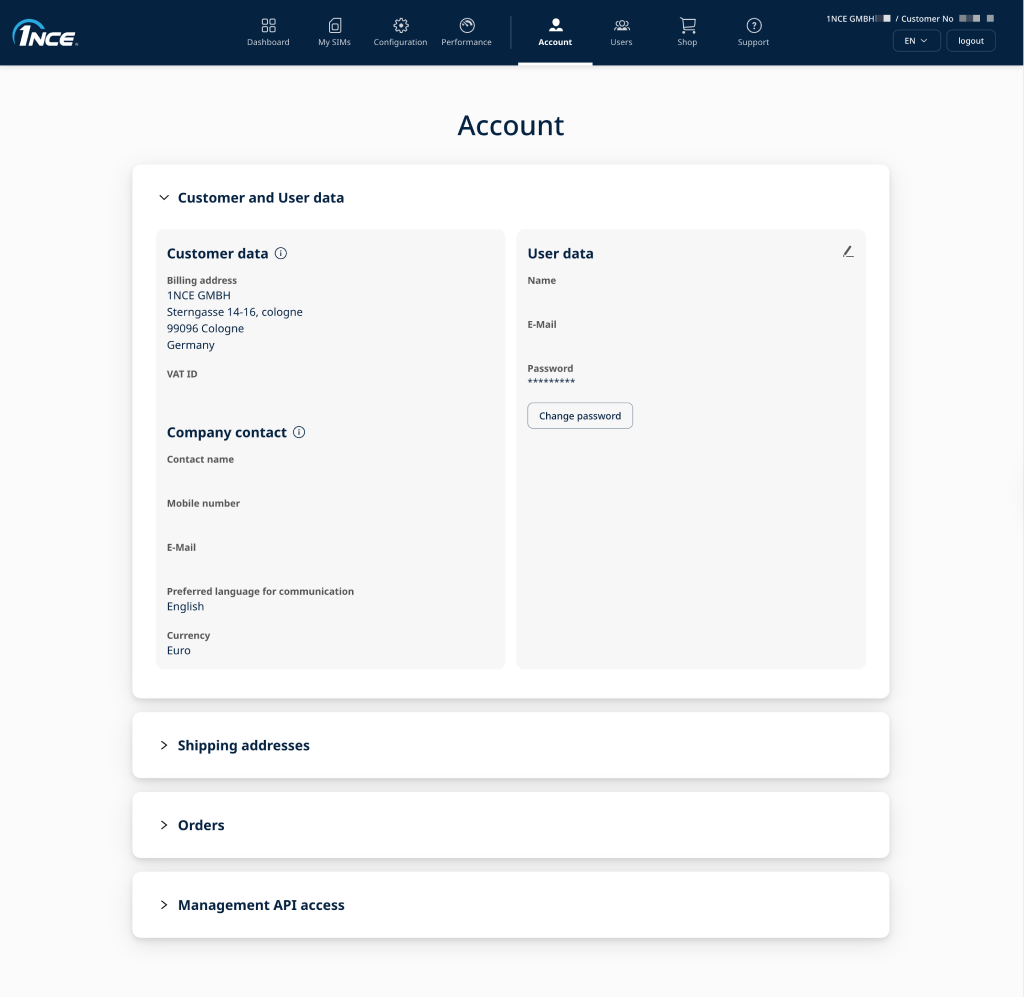
Task: Select the Shop menu label
Action: (687, 42)
